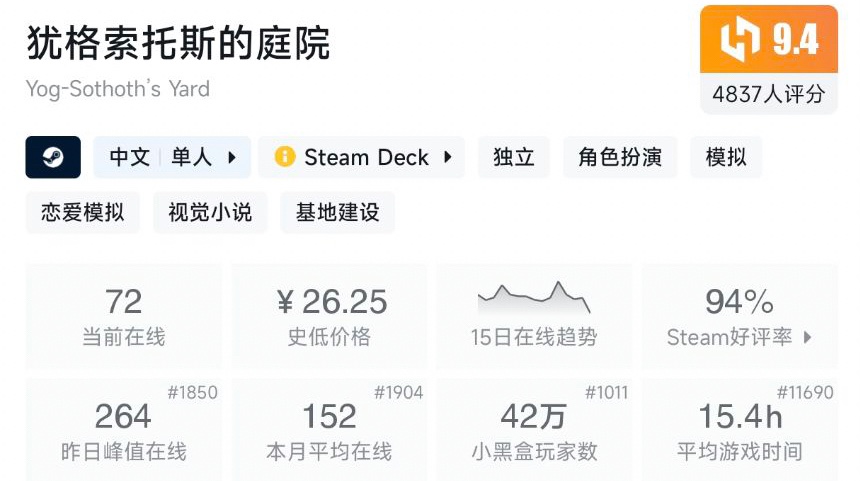This screenshot has width=860, height=481.
Task: View the 15日在线趋势 sparkline chart
Action: pos(534,297)
